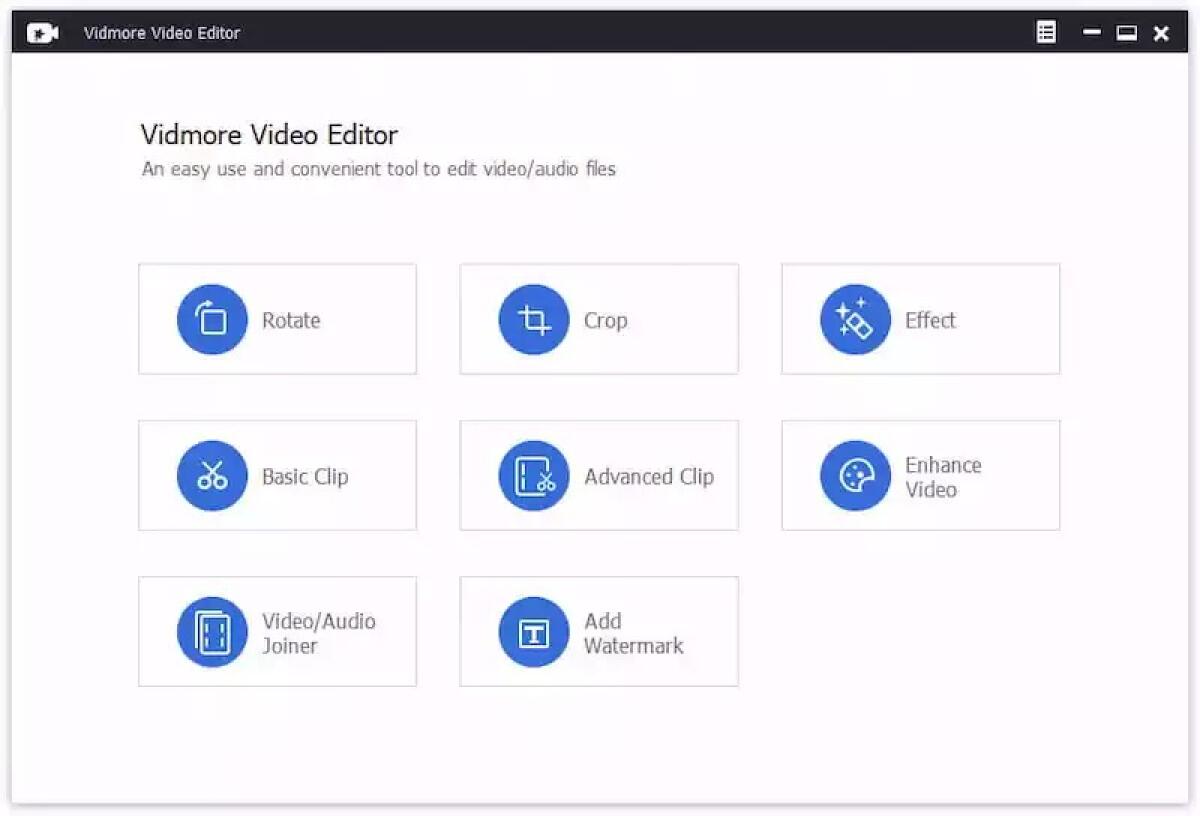Open the Rotate feature

(x=277, y=319)
